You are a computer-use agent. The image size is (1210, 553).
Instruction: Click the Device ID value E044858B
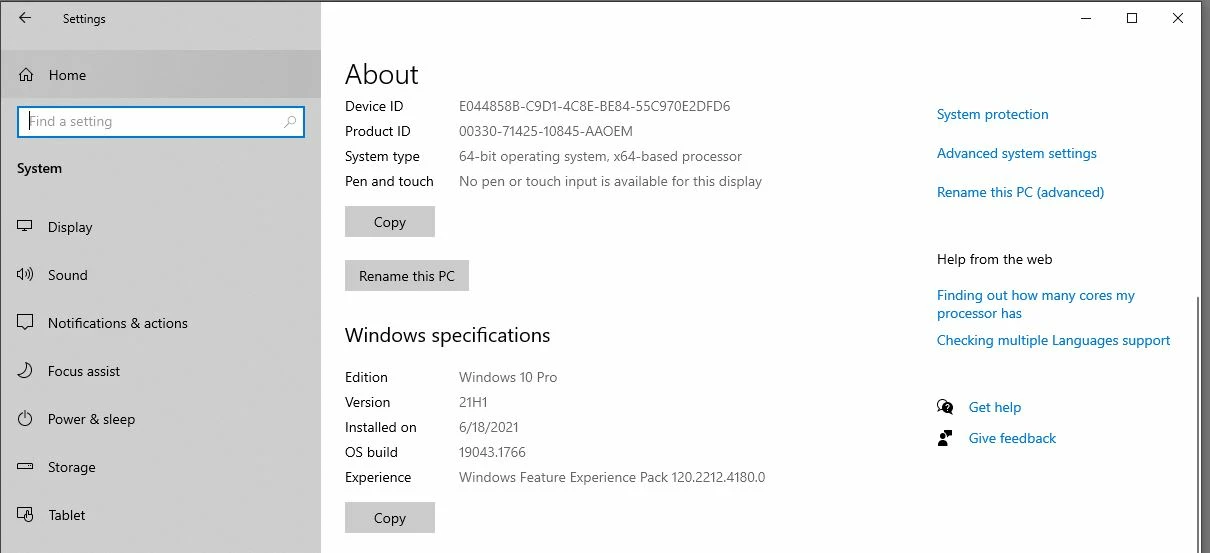click(595, 106)
